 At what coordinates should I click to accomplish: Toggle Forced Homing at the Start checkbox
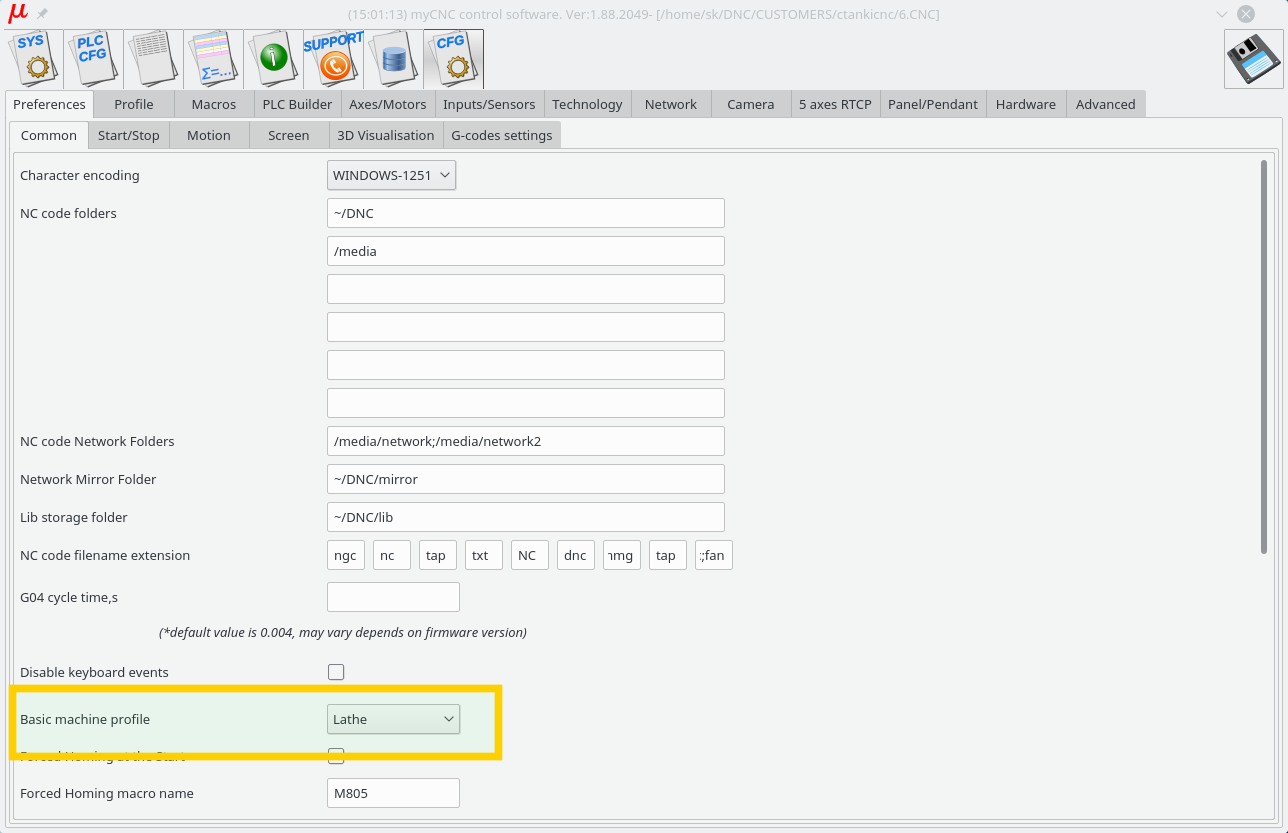pyautogui.click(x=336, y=756)
